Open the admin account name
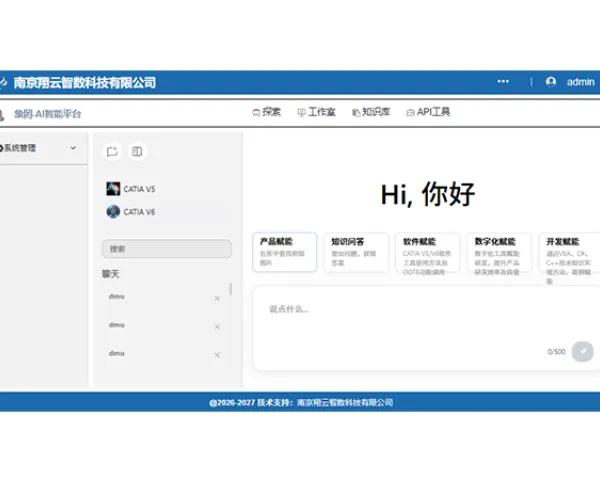Image resolution: width=600 pixels, height=480 pixels. 580,82
